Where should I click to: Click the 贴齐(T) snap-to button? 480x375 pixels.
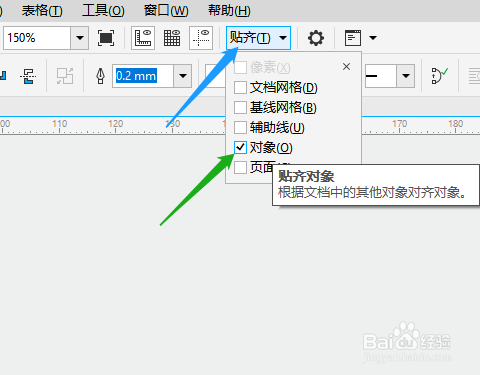pos(258,38)
